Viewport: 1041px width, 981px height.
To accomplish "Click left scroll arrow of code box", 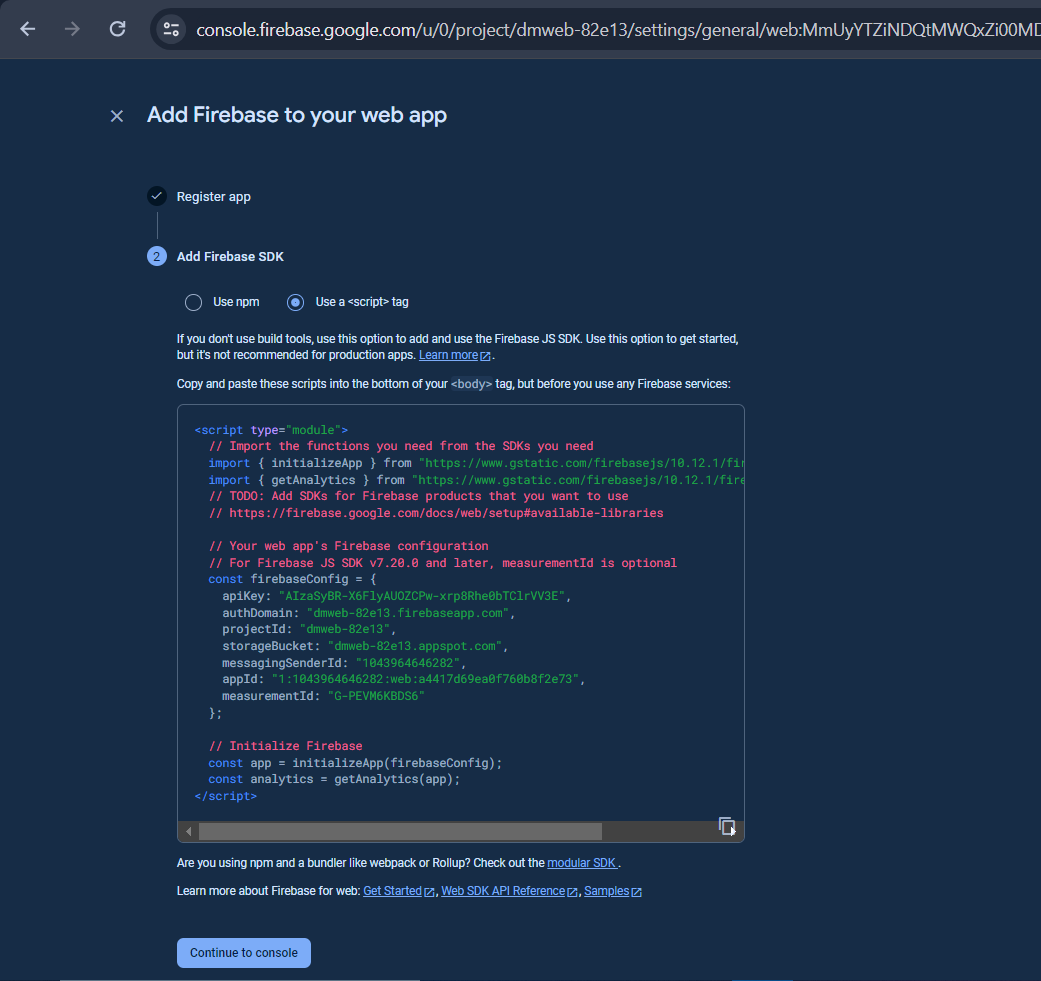I will [188, 831].
